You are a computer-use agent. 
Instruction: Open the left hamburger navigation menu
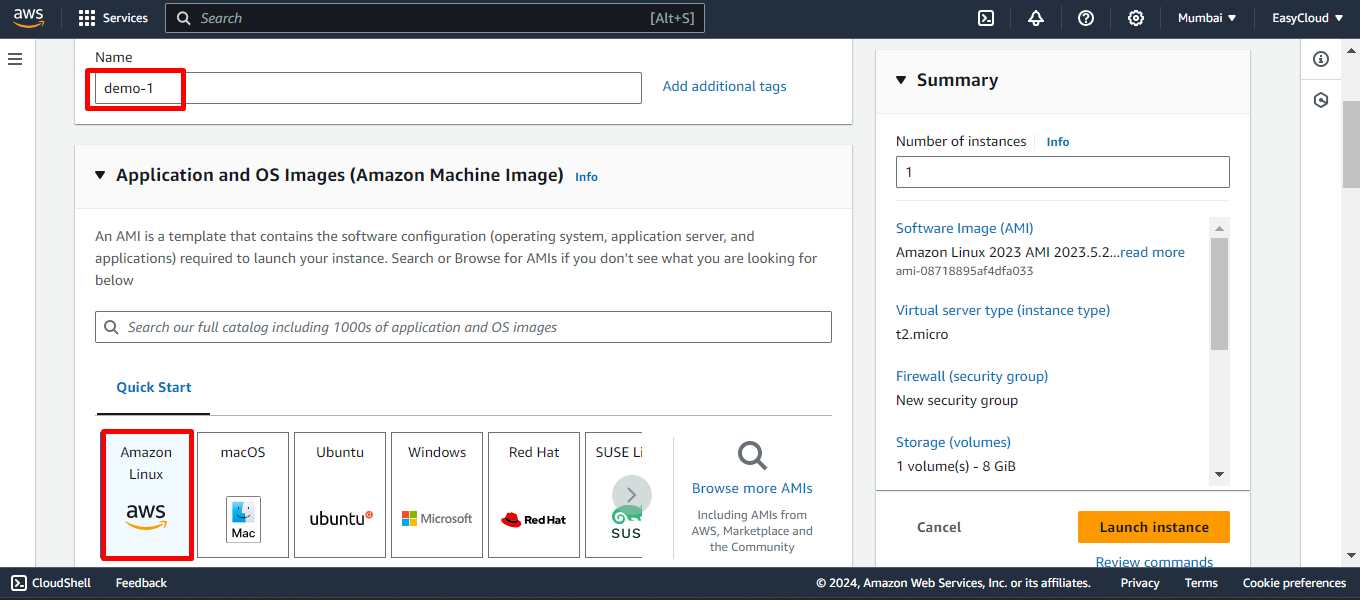15,59
